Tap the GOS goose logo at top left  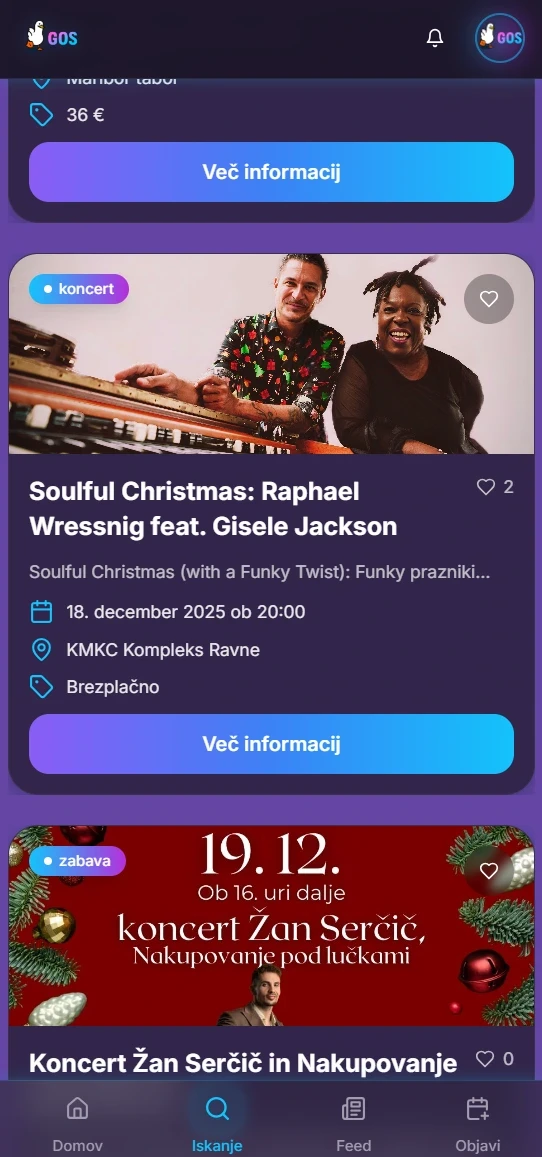point(52,36)
